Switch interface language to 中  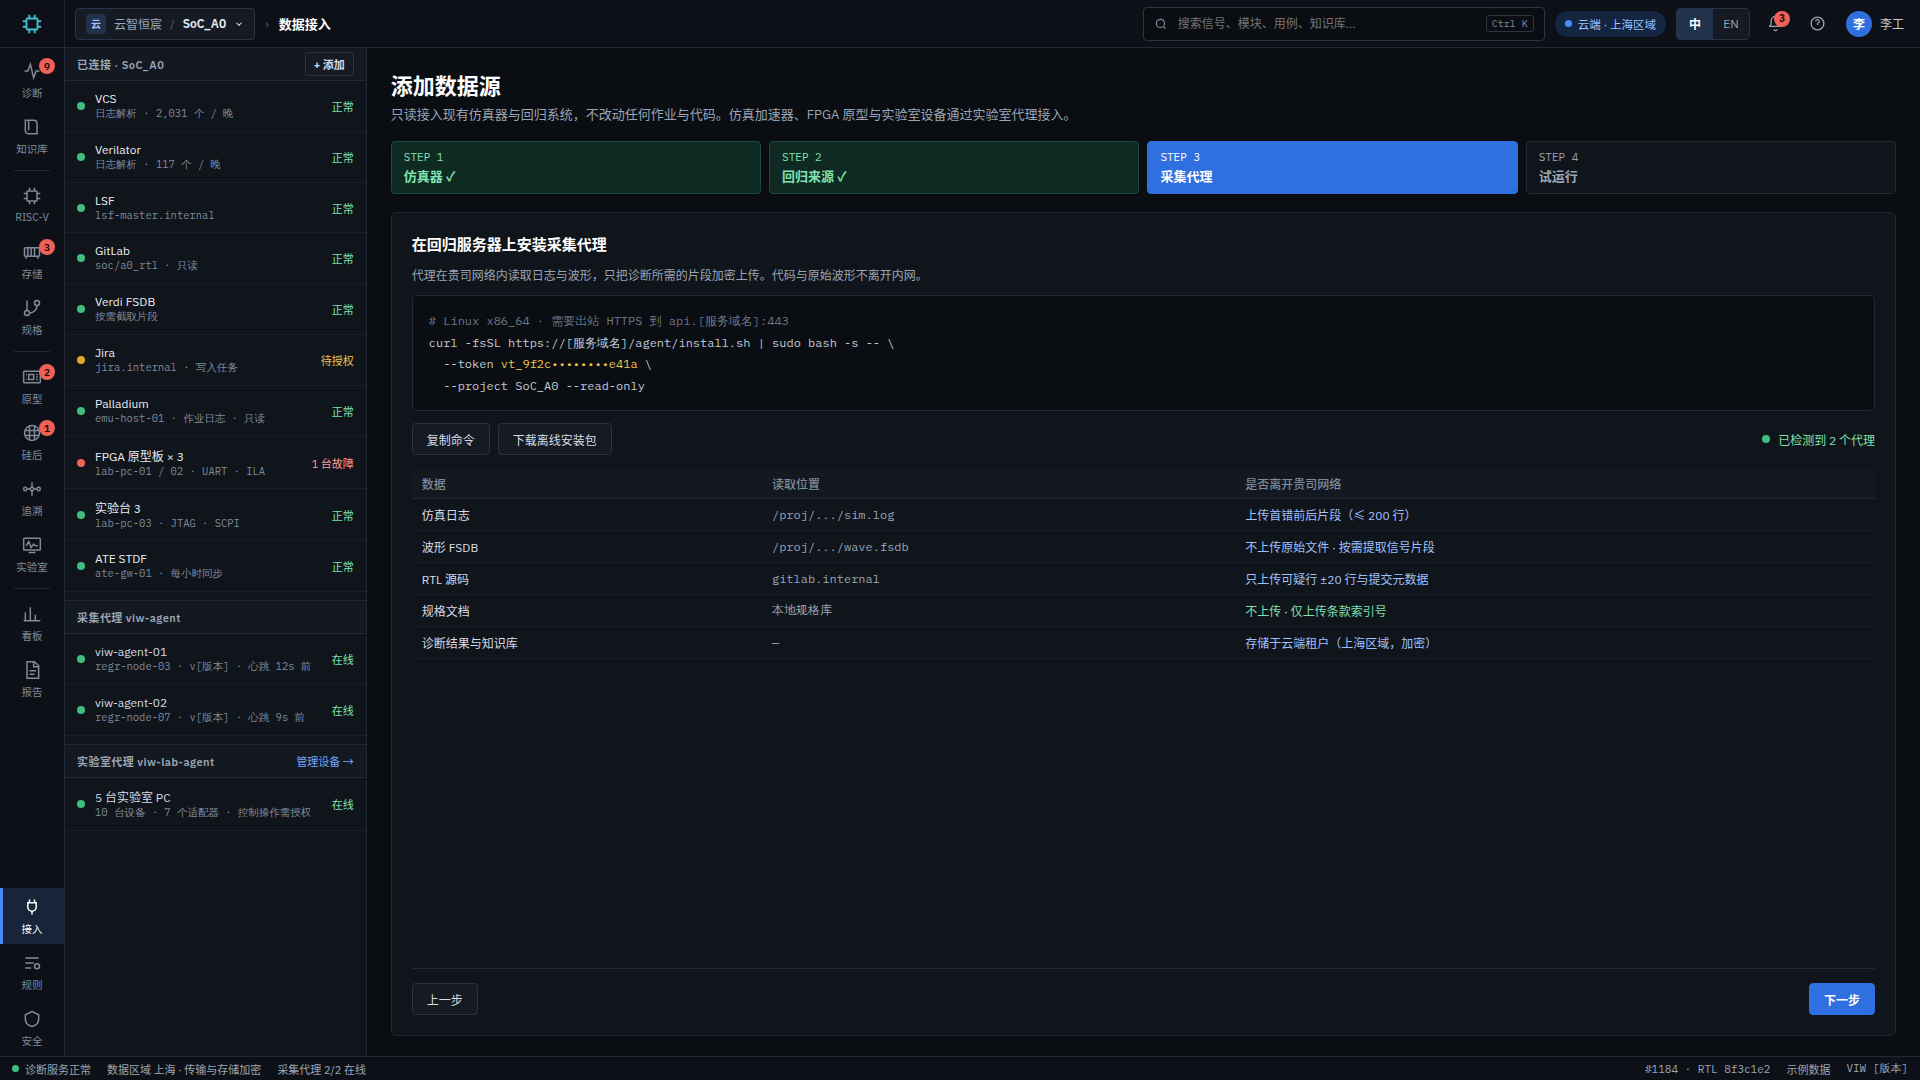click(x=1695, y=24)
